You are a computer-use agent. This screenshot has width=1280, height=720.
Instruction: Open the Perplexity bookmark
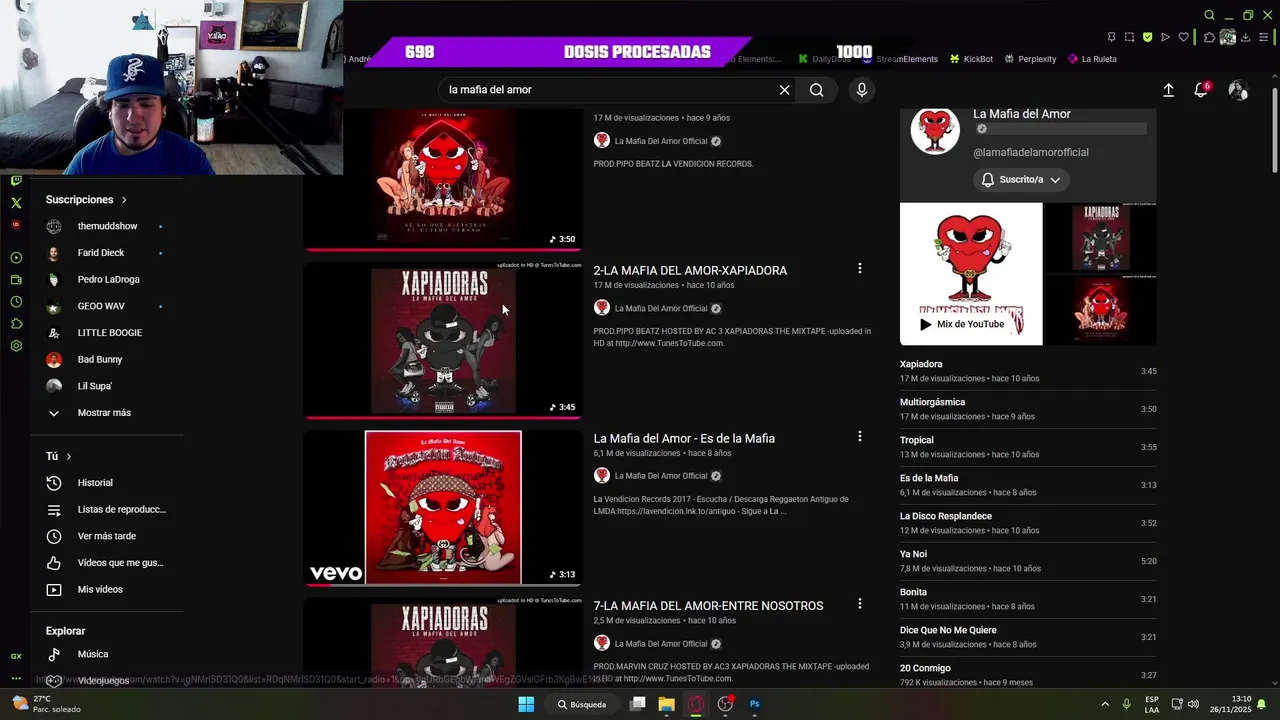tap(1030, 59)
